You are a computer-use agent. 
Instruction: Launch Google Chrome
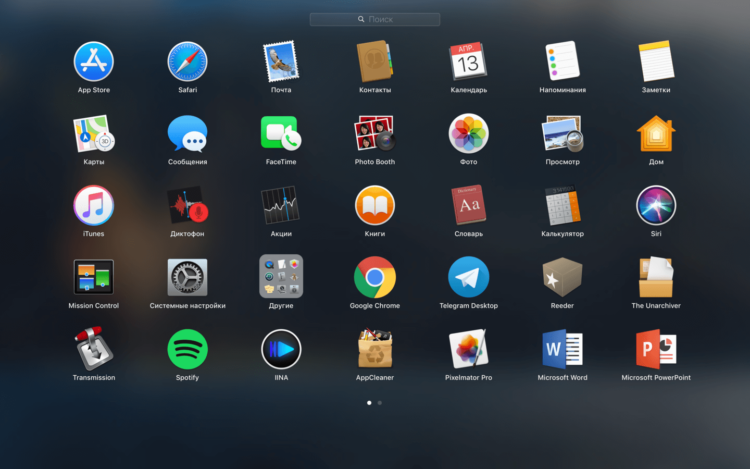pos(375,277)
